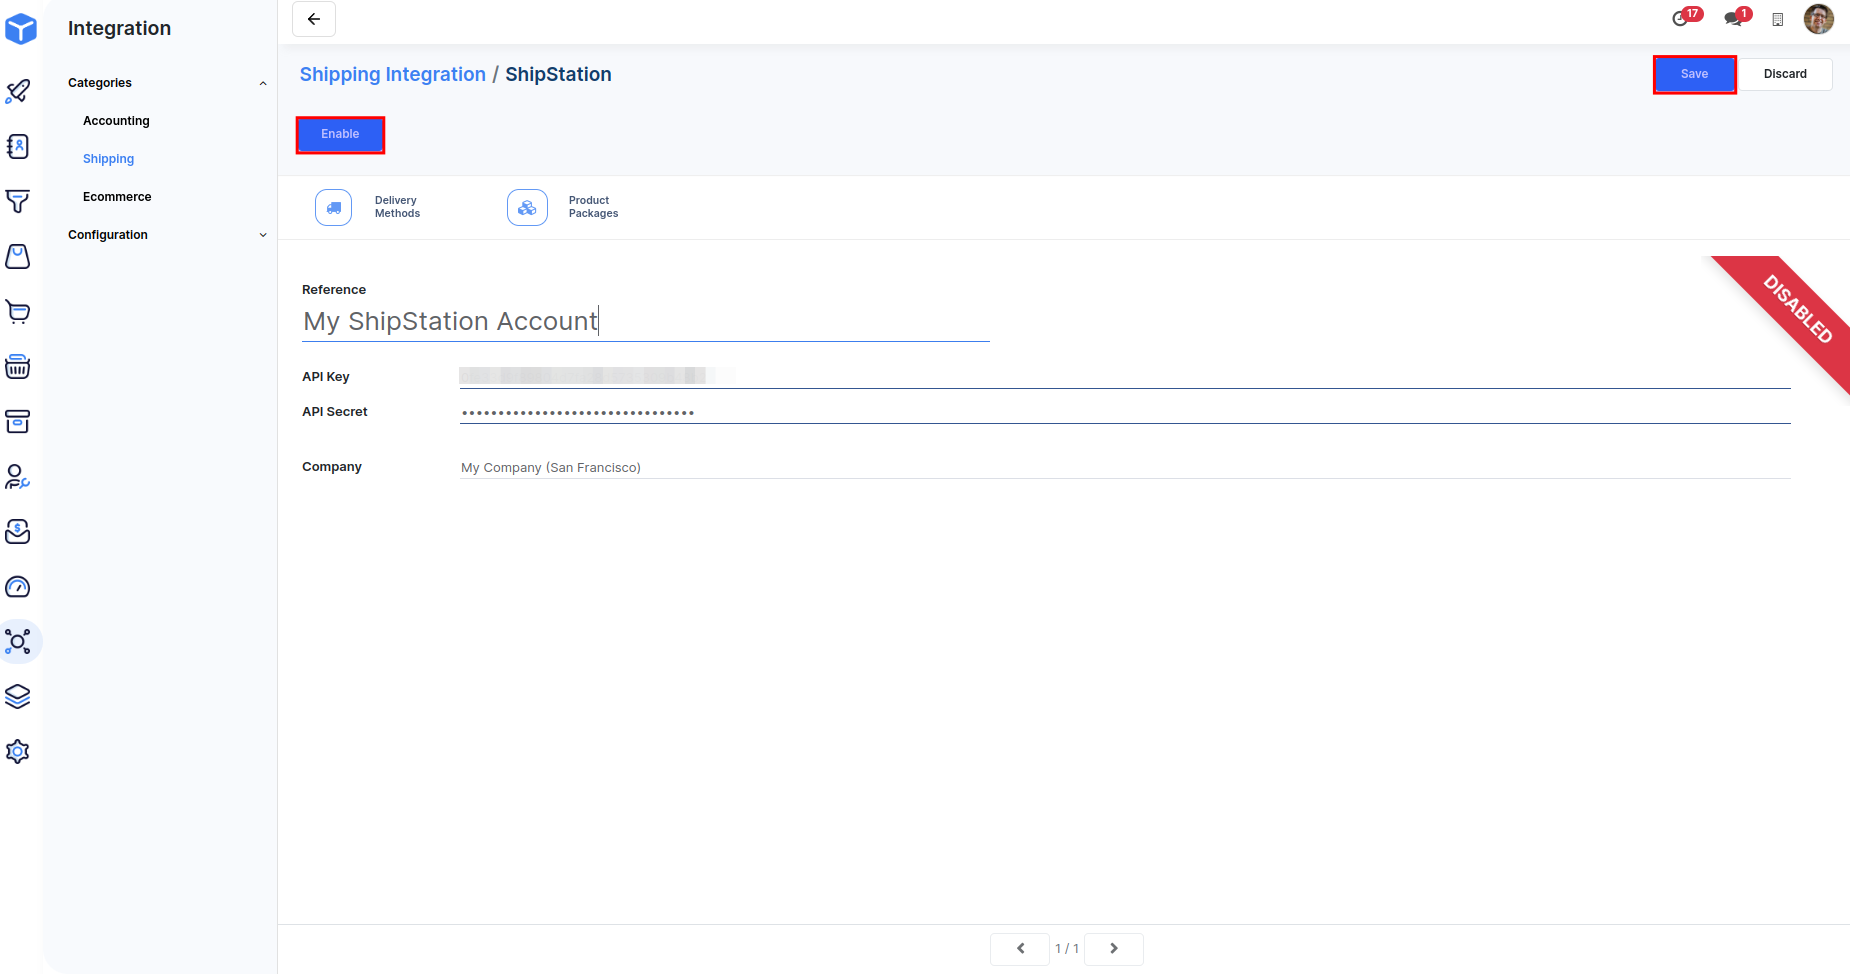1850x974 pixels.
Task: Open the Company selection field
Action: coord(1124,467)
